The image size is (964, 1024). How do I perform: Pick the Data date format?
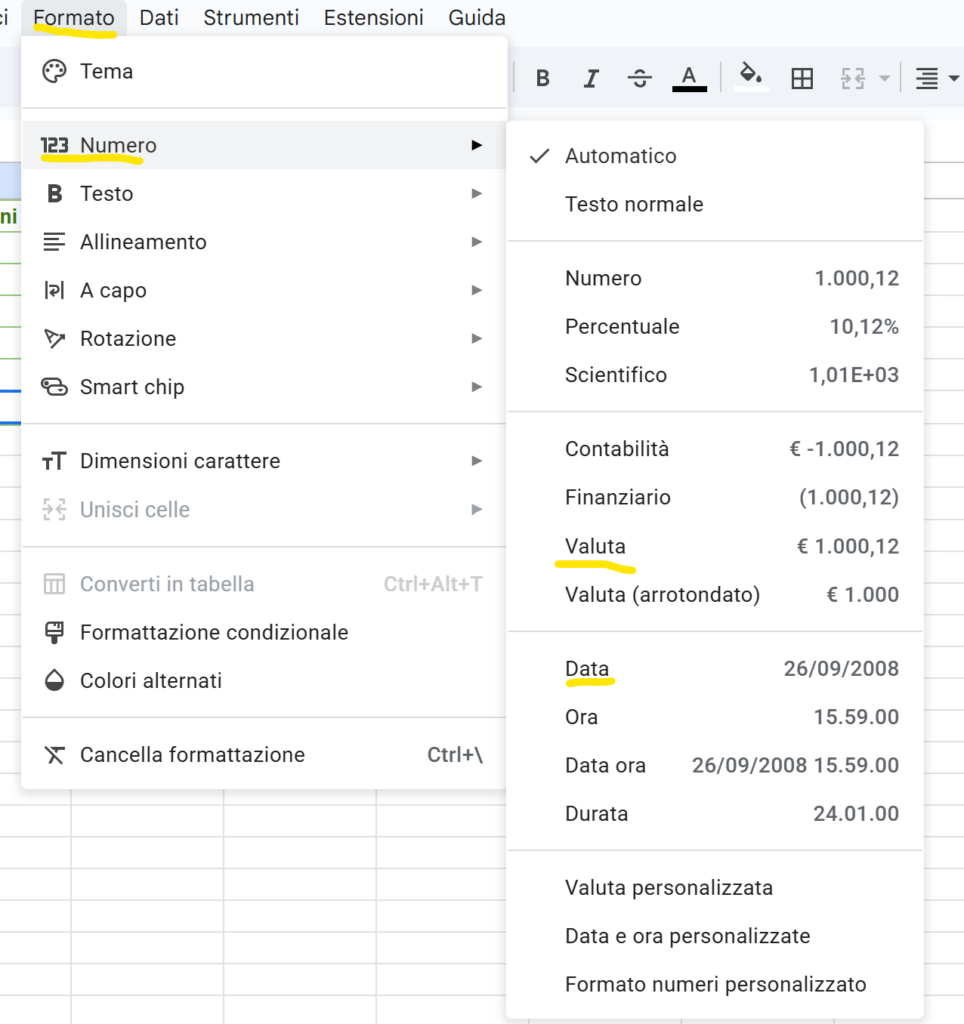(x=587, y=669)
